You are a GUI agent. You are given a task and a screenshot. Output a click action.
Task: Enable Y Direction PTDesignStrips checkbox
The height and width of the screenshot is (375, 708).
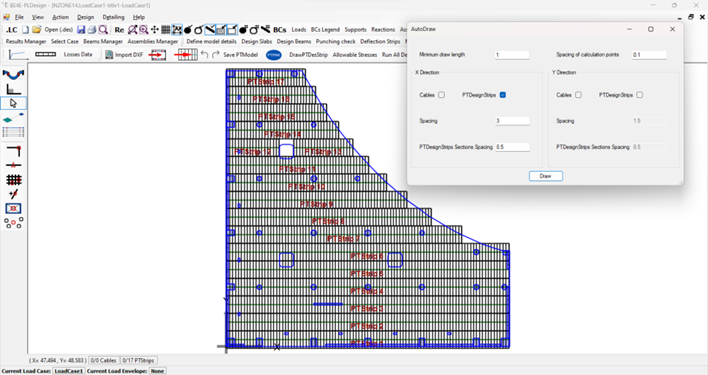[639, 95]
